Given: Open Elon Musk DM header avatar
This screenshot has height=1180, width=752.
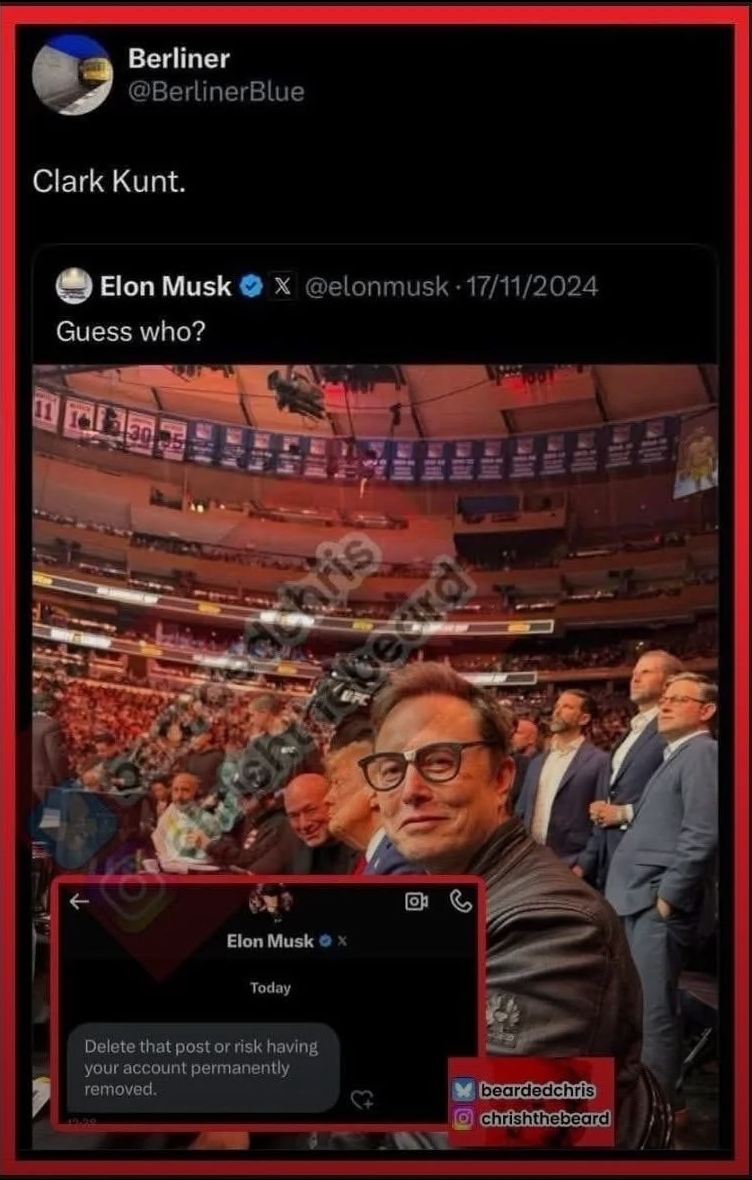Looking at the screenshot, I should click(x=271, y=901).
